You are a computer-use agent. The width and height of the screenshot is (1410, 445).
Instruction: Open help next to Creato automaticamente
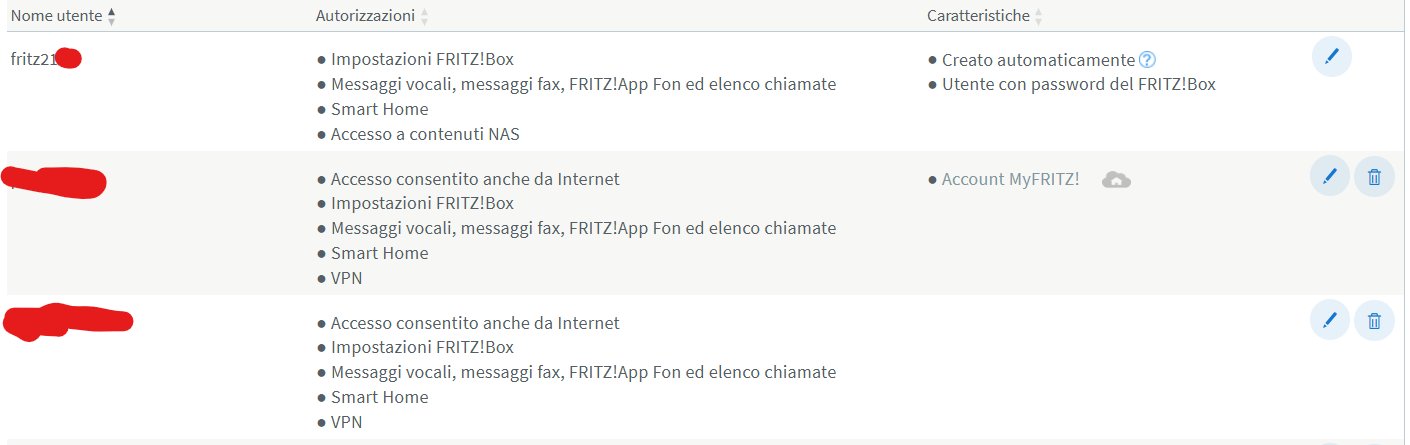click(1147, 60)
